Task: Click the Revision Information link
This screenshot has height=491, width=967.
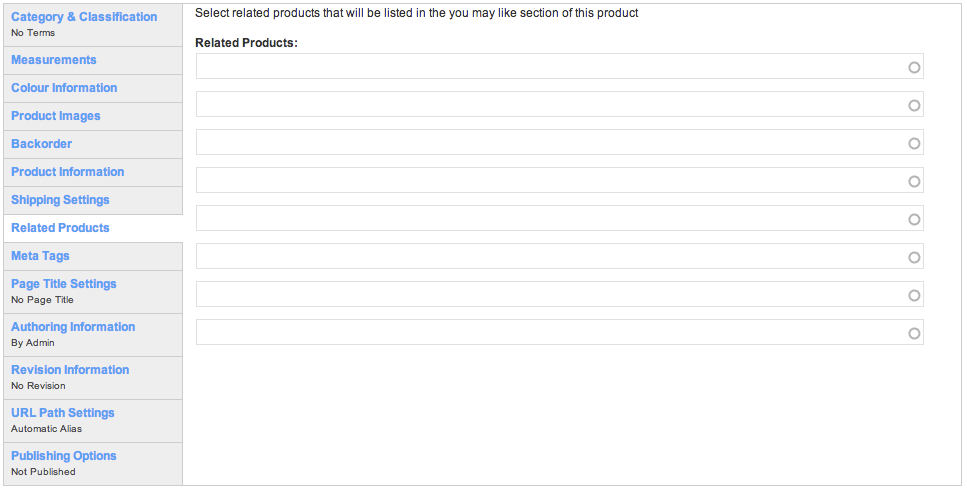Action: (x=70, y=369)
